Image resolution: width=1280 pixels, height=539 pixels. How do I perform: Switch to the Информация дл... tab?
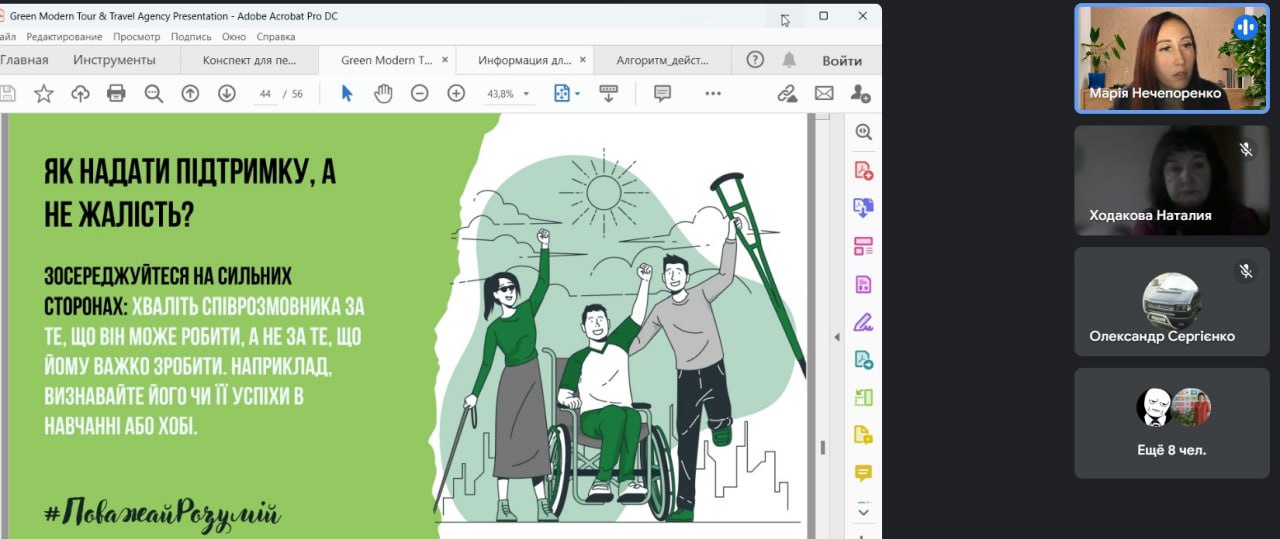[525, 60]
